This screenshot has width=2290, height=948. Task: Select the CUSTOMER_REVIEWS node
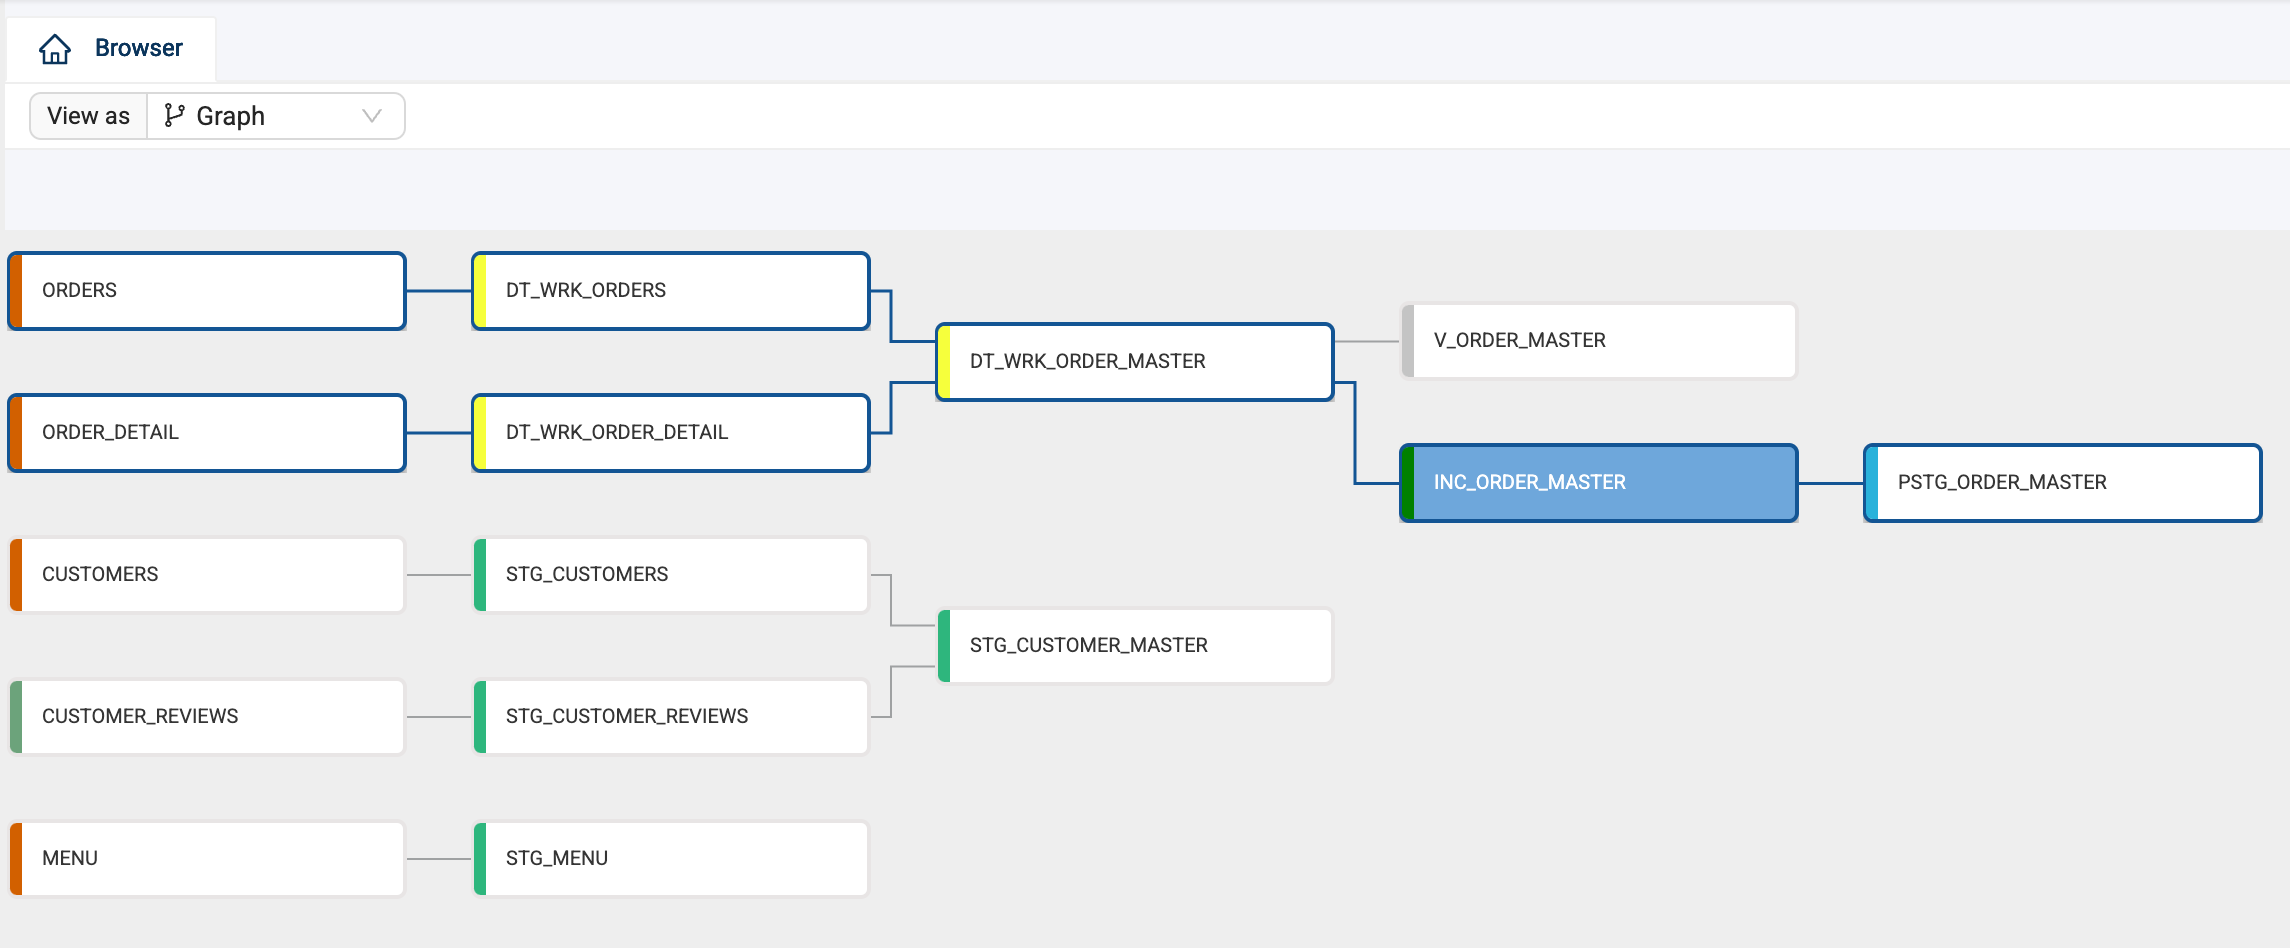(x=207, y=717)
